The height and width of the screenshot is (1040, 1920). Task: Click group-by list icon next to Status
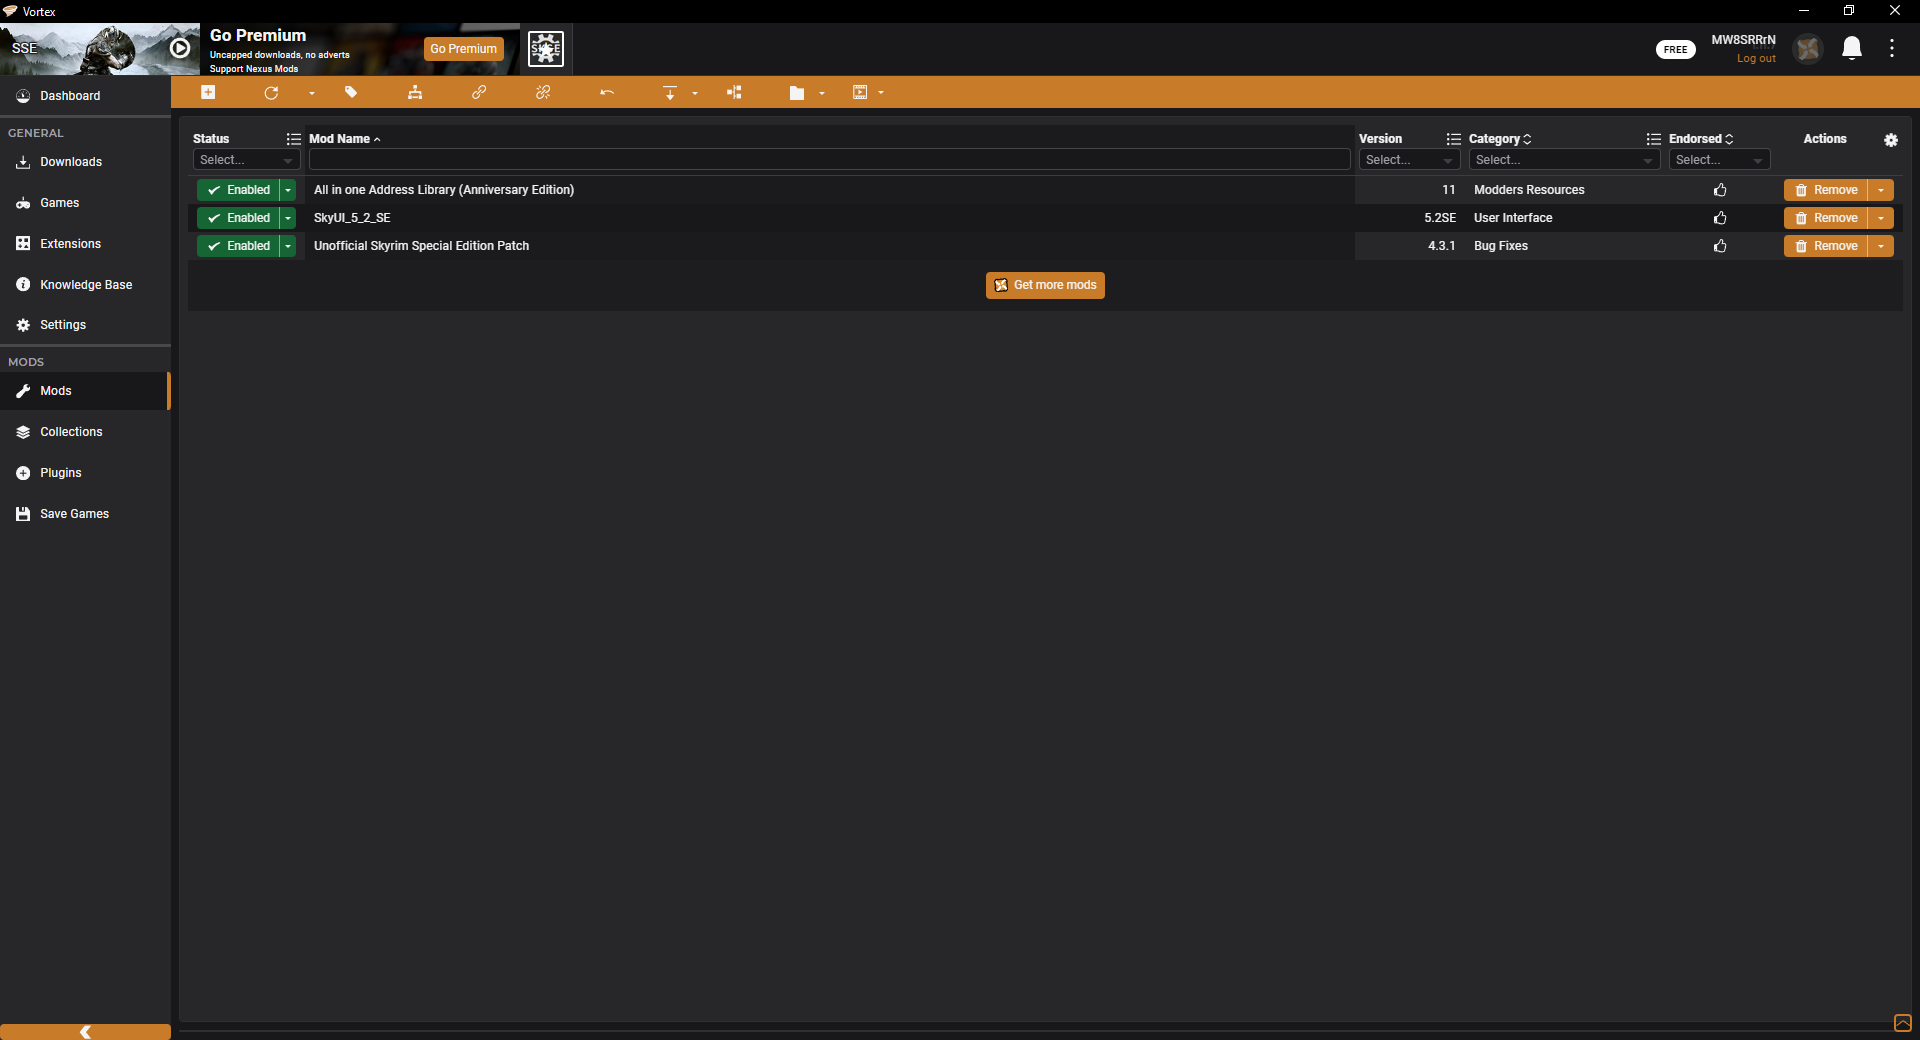293,139
